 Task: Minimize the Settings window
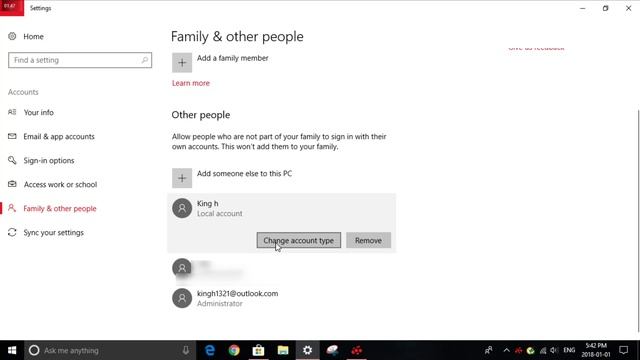582,8
